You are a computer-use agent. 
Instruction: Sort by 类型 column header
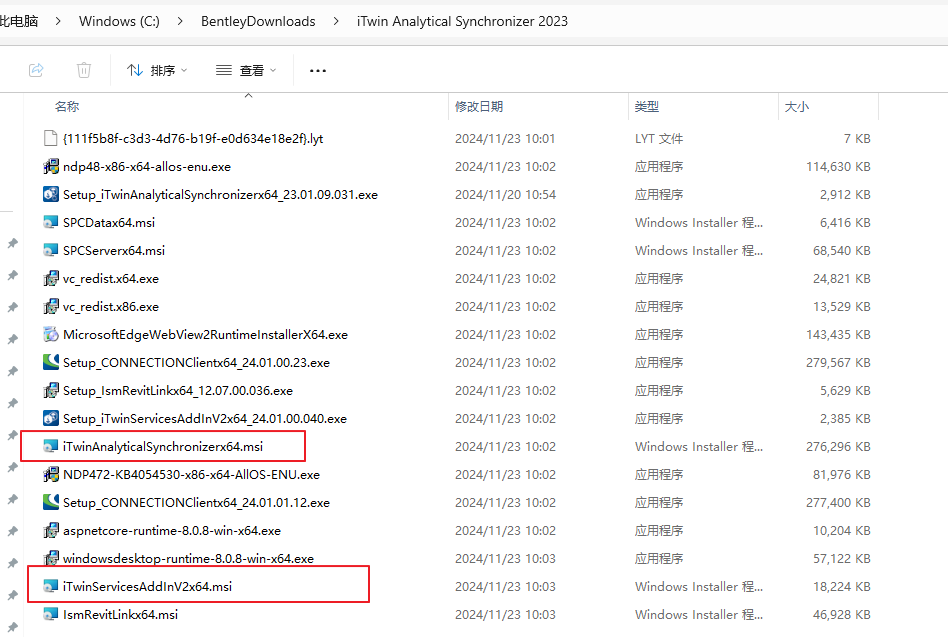coord(647,107)
